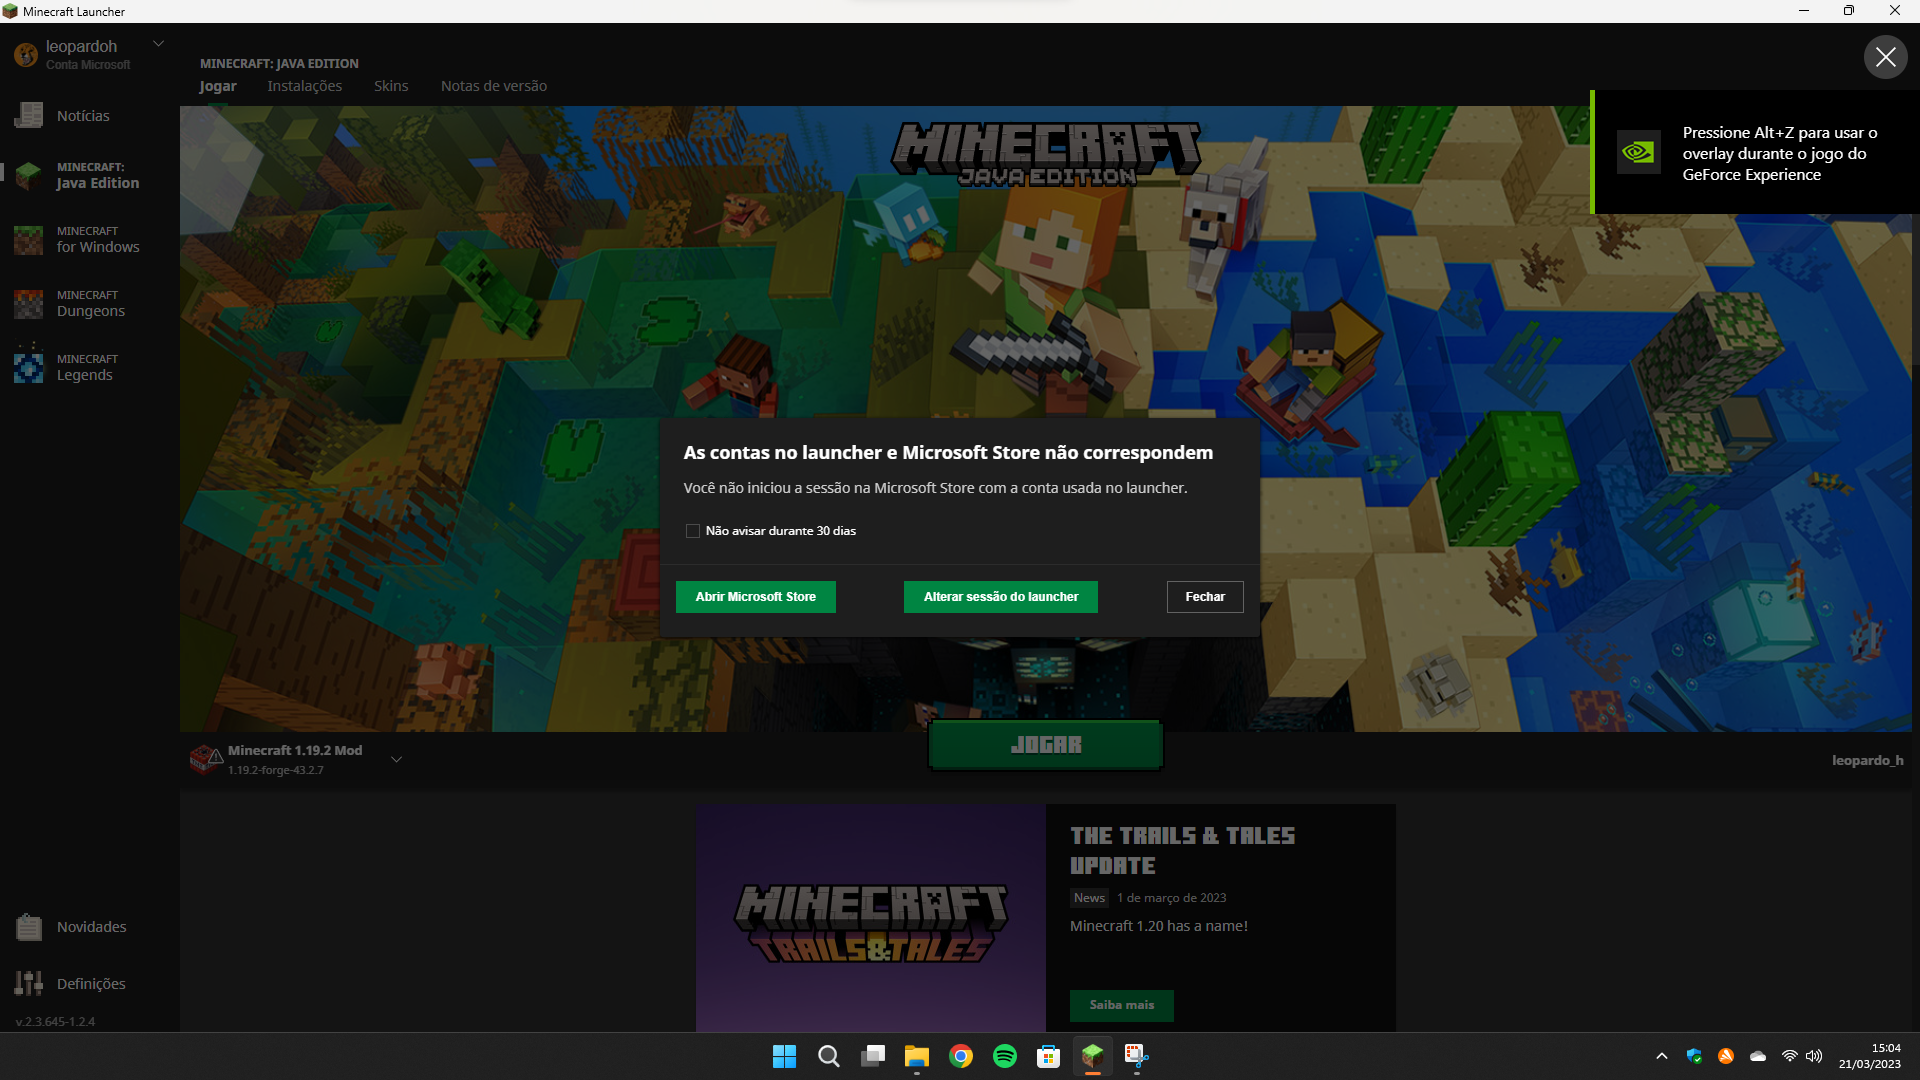Switch to the Instalações tab
The width and height of the screenshot is (1920, 1080).
(304, 86)
